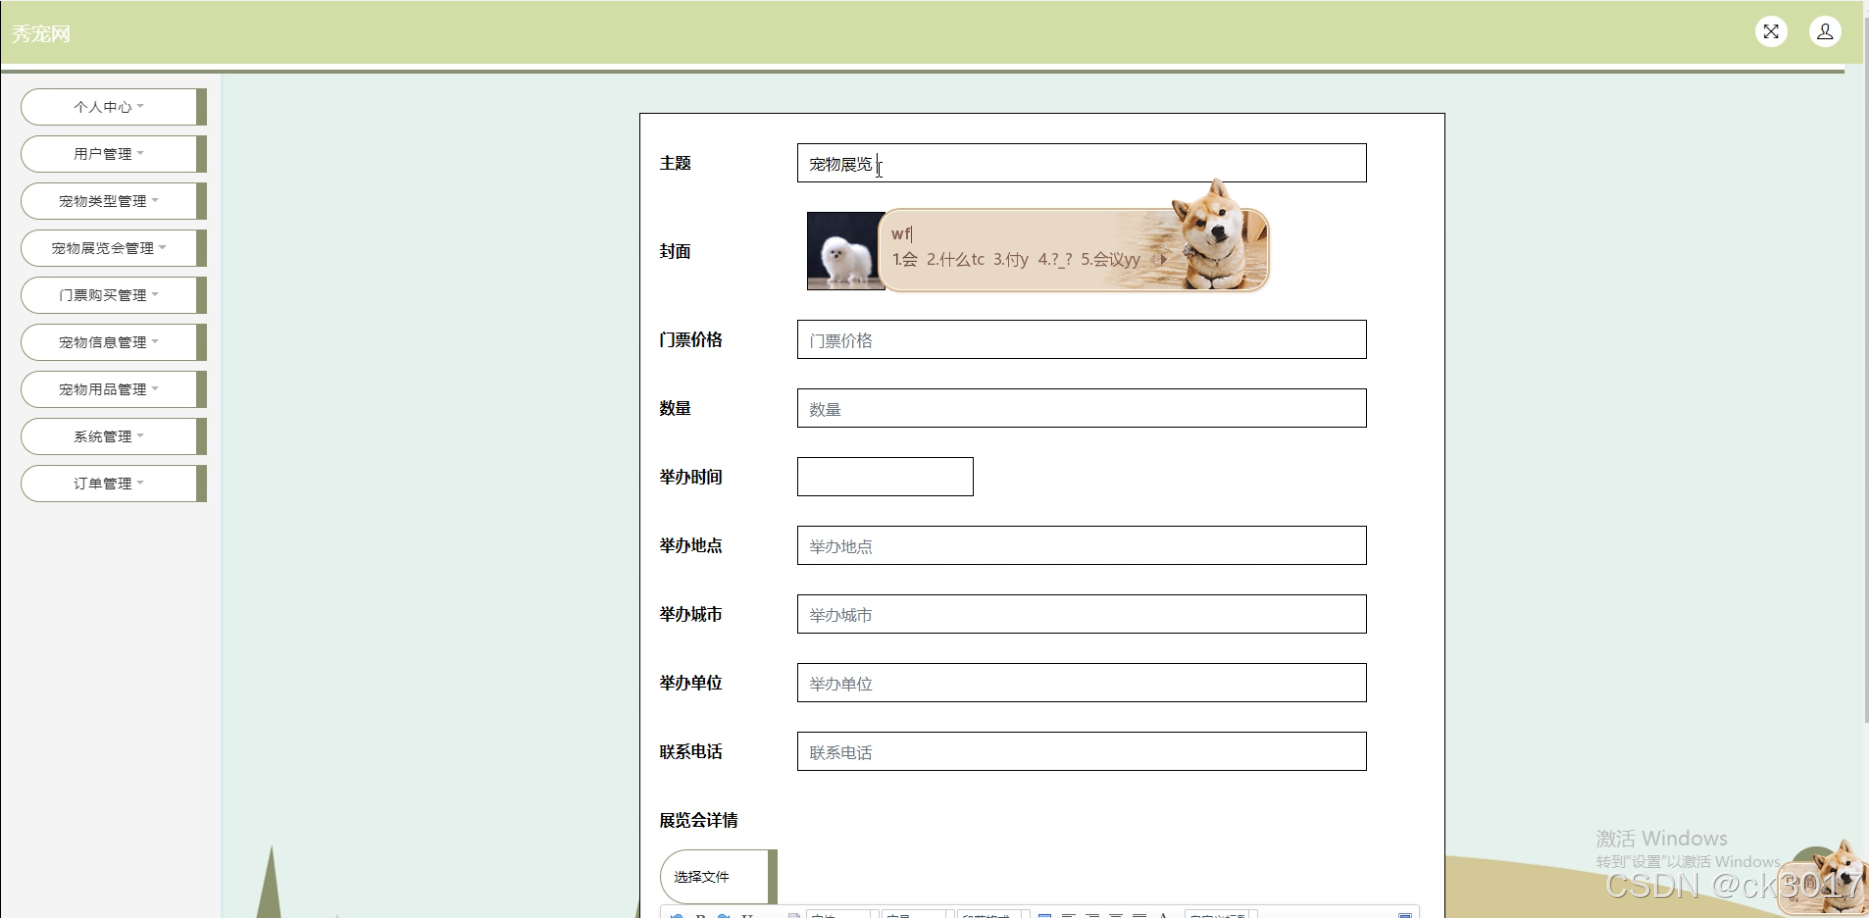Focus the 举办单位 input field
Screen dimensions: 1869x918
point(1081,683)
